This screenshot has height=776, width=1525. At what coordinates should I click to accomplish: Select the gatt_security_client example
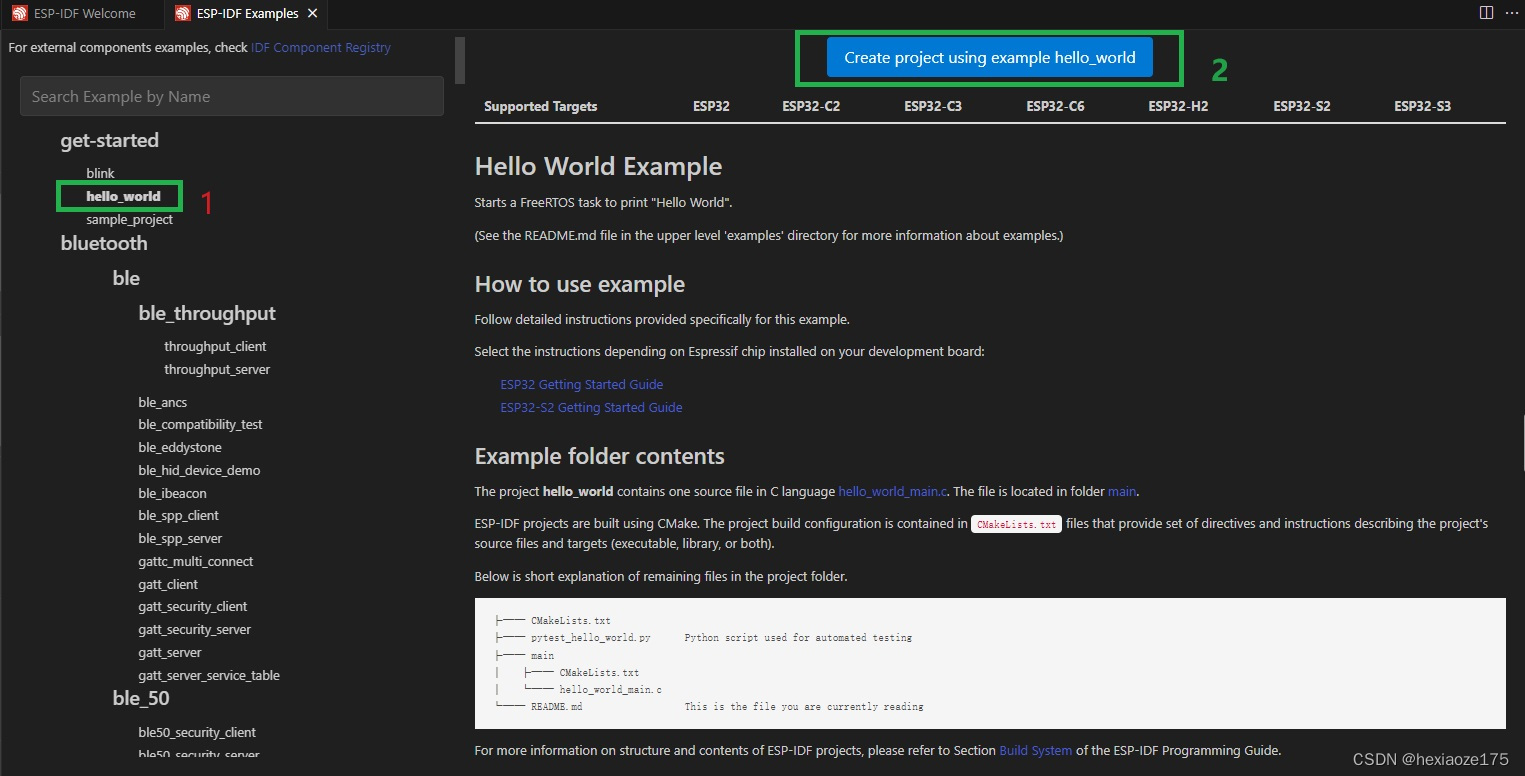click(x=193, y=606)
